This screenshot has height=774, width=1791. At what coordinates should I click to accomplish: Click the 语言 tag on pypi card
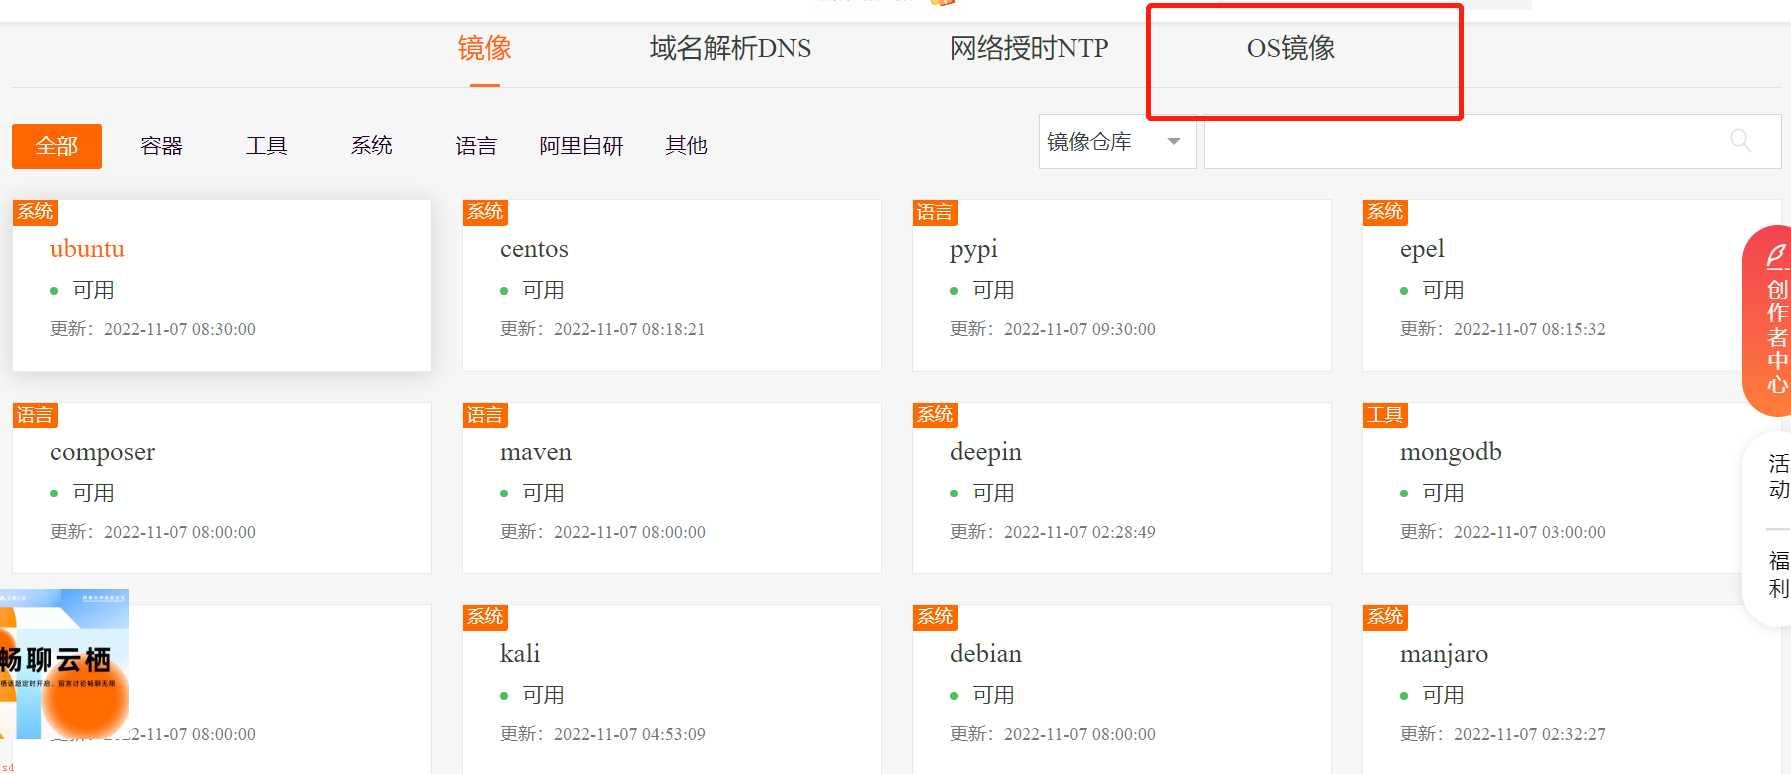(x=935, y=212)
